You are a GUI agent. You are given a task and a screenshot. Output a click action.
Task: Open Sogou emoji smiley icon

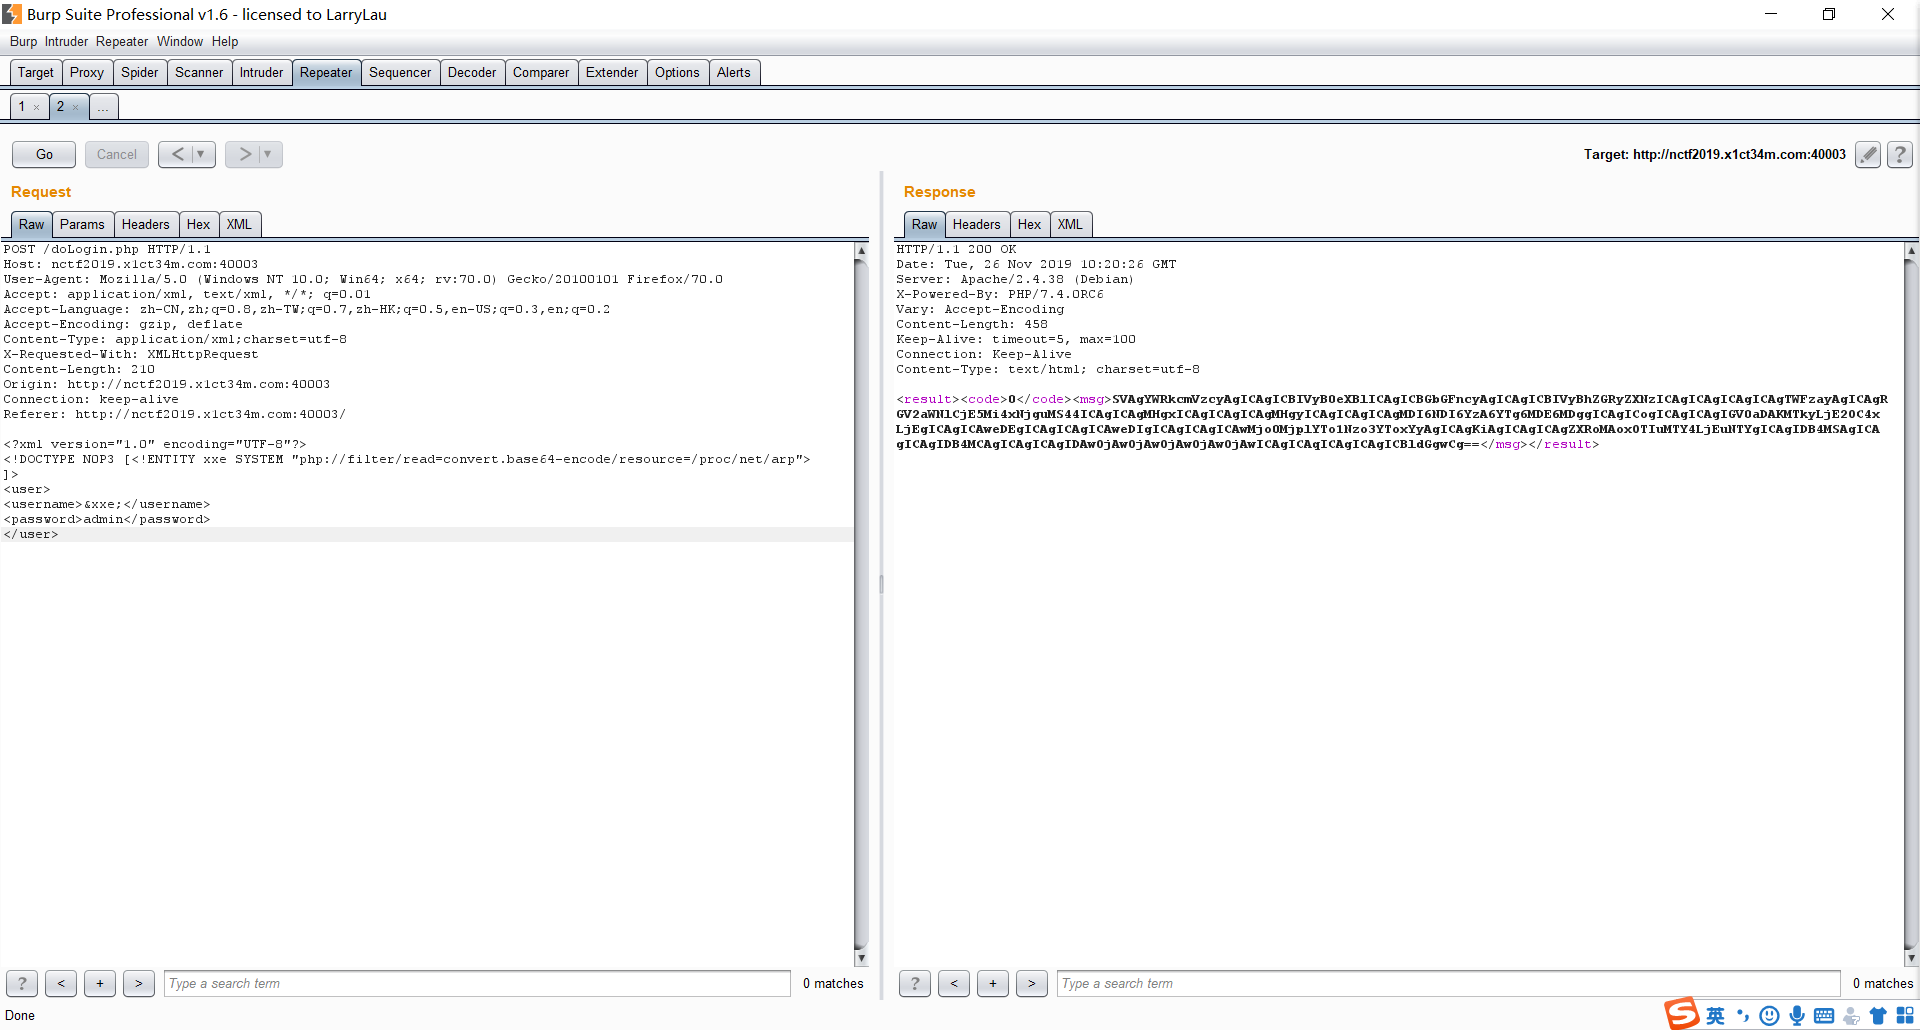[1770, 1016]
